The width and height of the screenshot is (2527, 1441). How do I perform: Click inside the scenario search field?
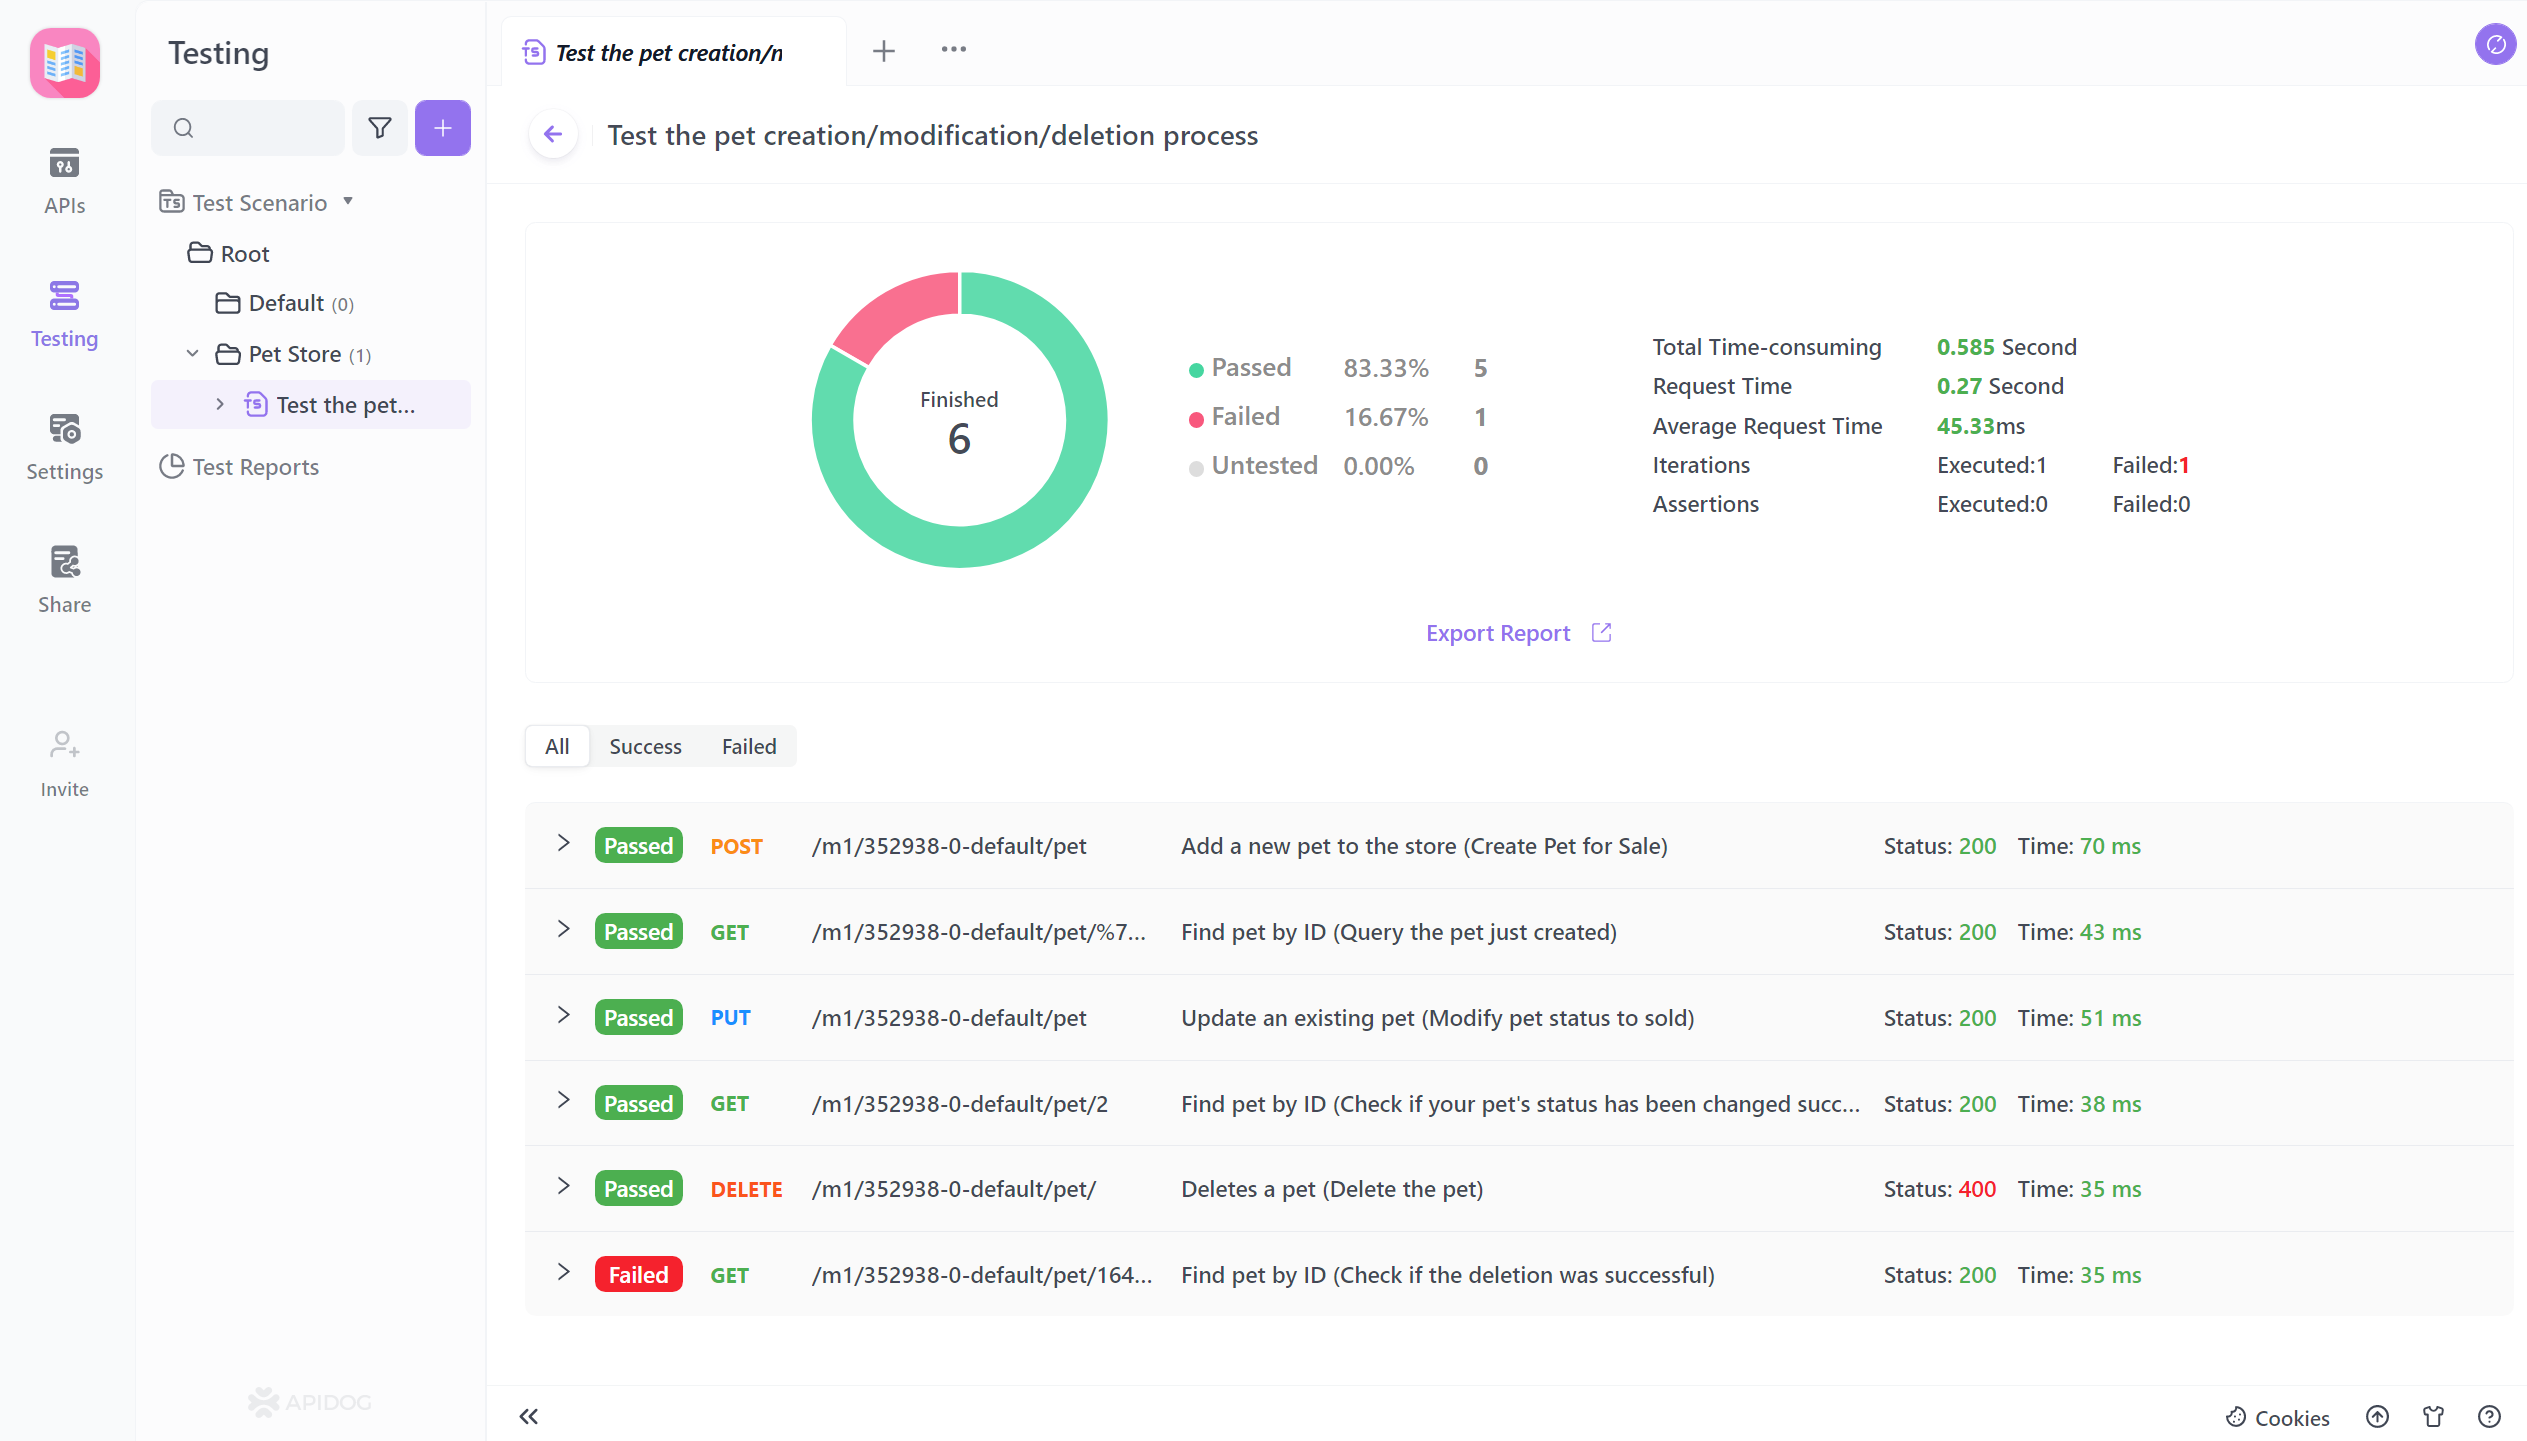click(x=248, y=127)
